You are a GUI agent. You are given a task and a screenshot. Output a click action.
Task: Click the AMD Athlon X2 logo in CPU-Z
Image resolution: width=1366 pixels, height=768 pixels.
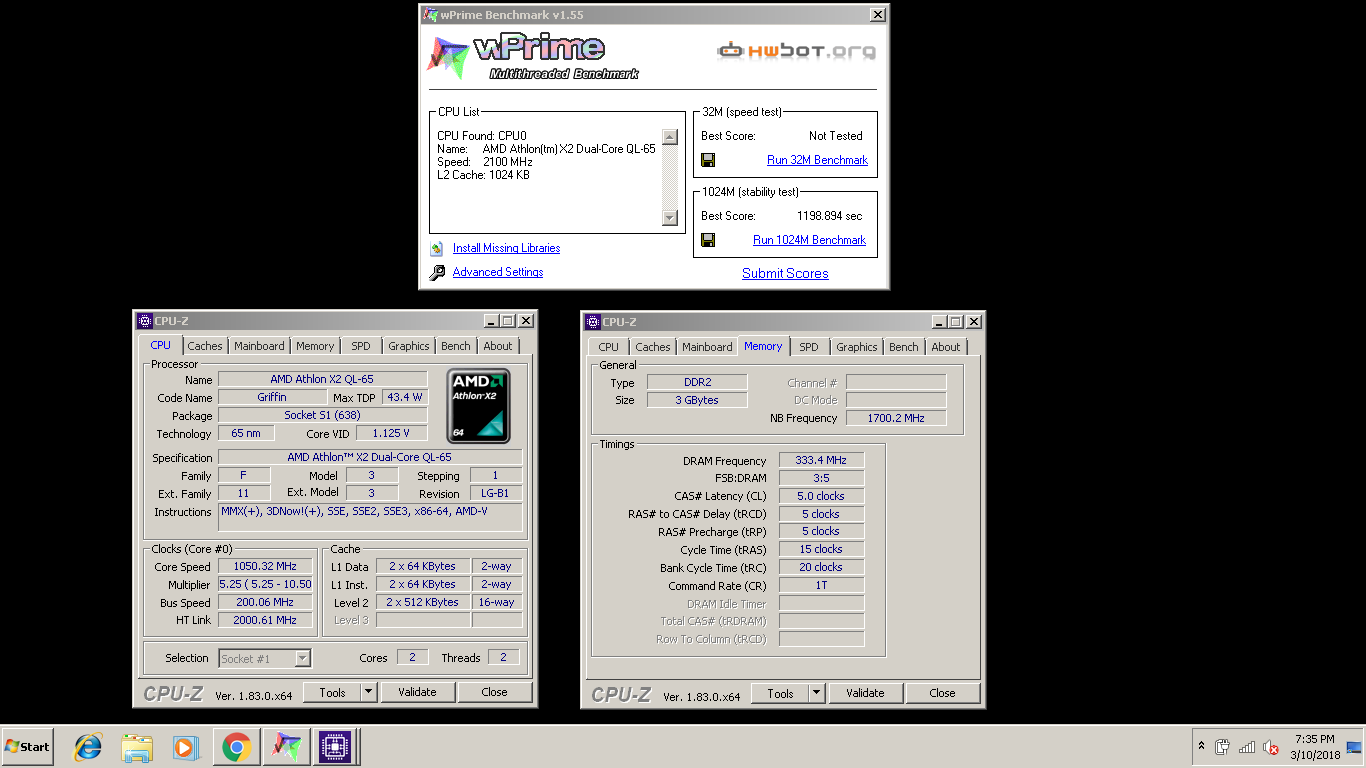point(479,406)
